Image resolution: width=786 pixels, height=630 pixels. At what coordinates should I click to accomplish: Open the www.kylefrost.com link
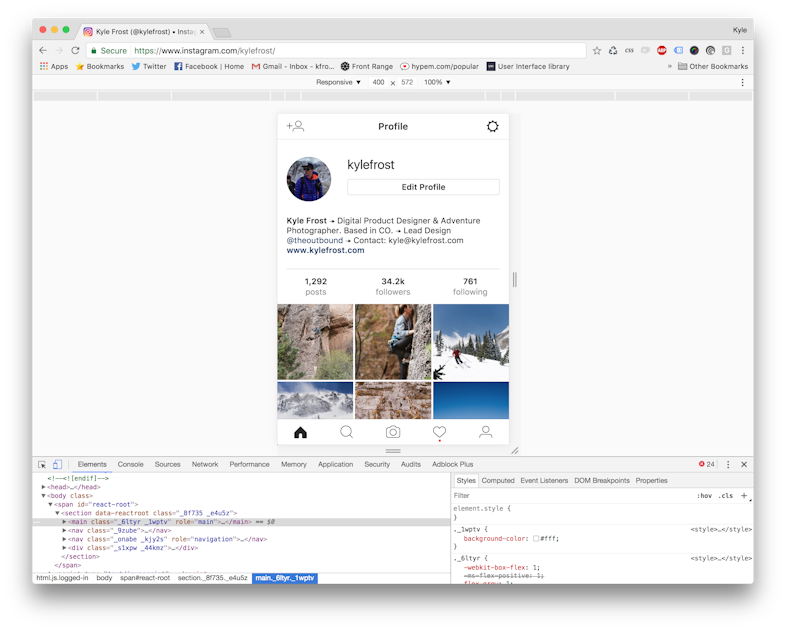tap(325, 251)
